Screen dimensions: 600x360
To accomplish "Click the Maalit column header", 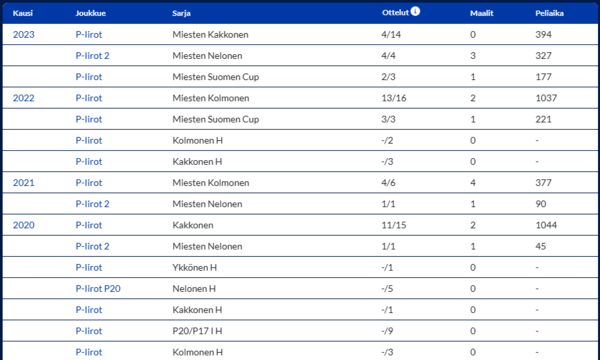I will coord(482,13).
